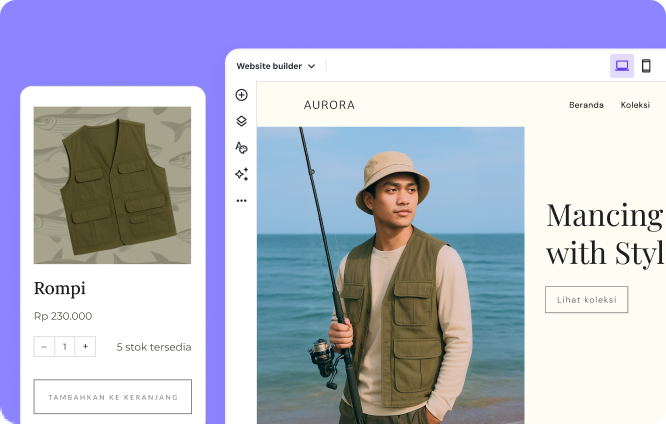Switch to desktop preview mode

click(622, 66)
